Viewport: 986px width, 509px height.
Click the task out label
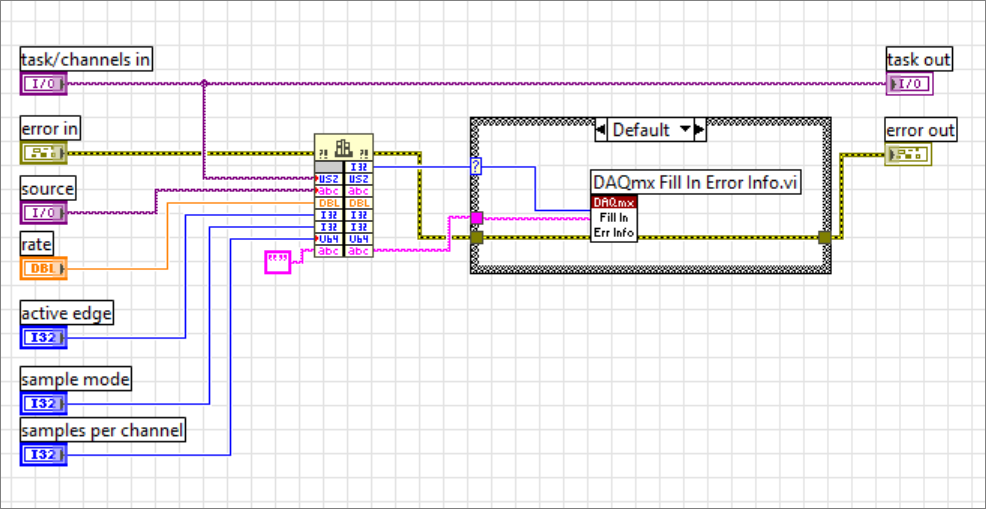coord(919,60)
